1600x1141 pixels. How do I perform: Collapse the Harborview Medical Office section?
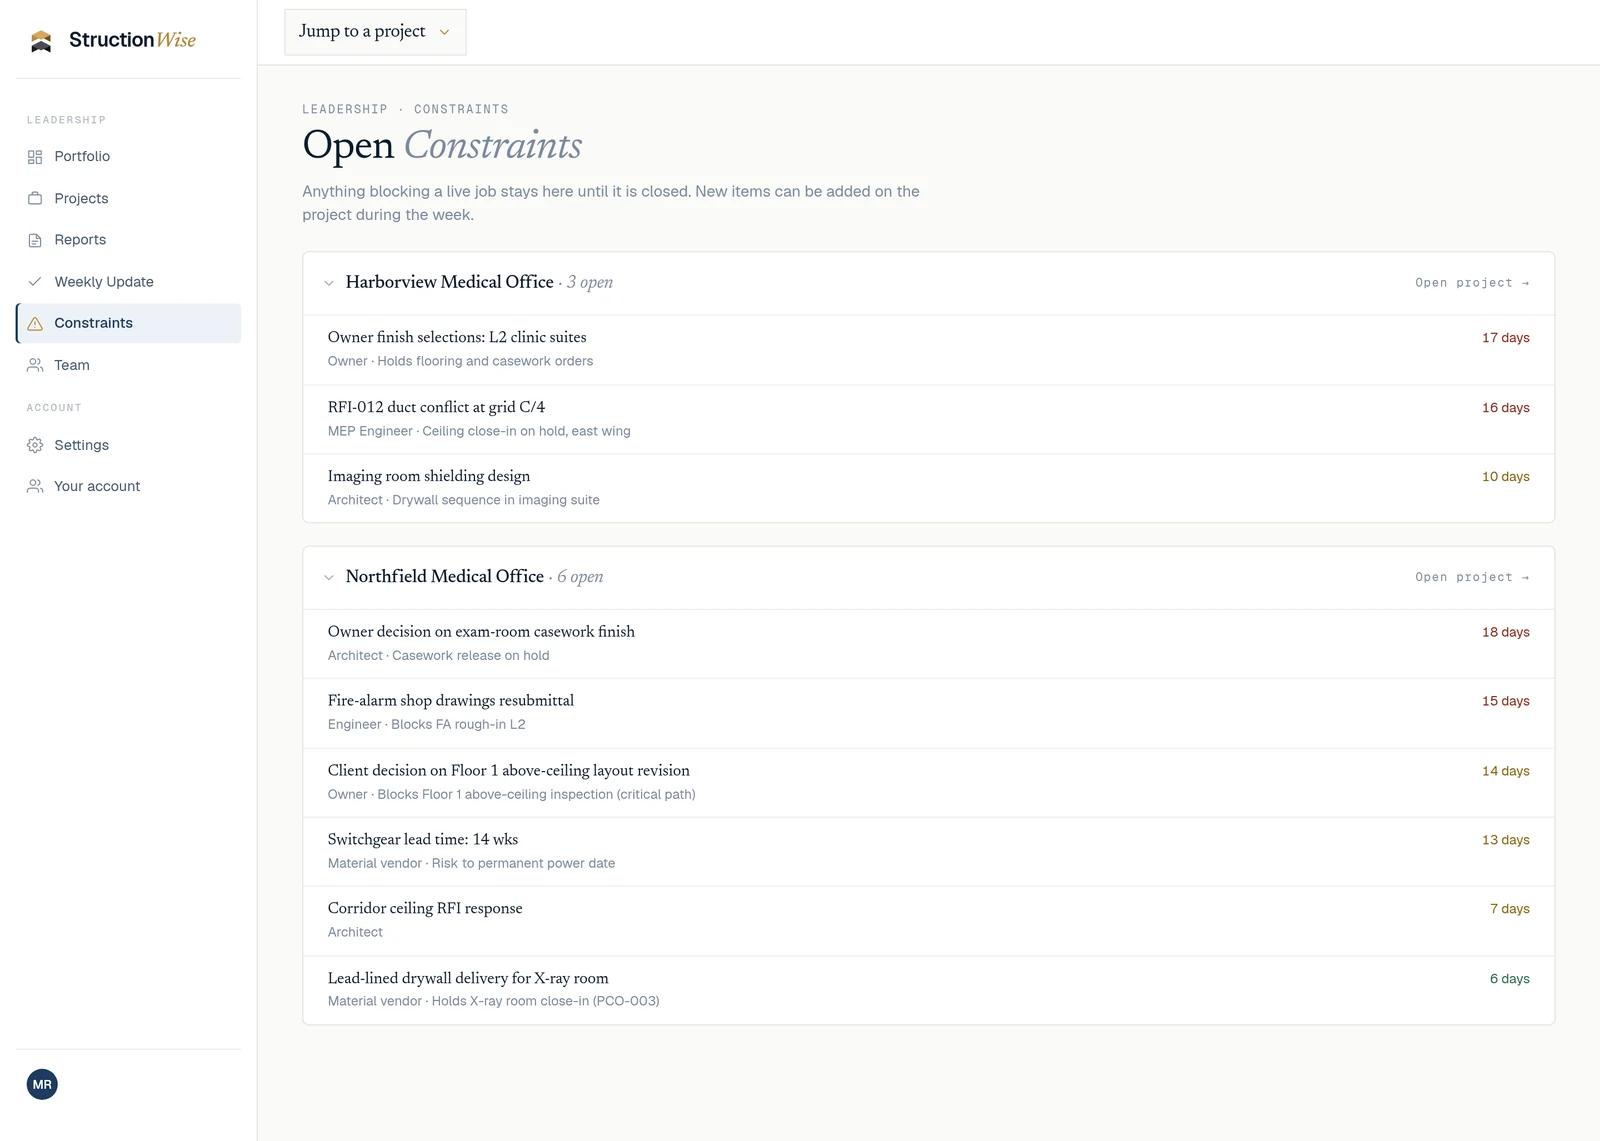pos(329,283)
